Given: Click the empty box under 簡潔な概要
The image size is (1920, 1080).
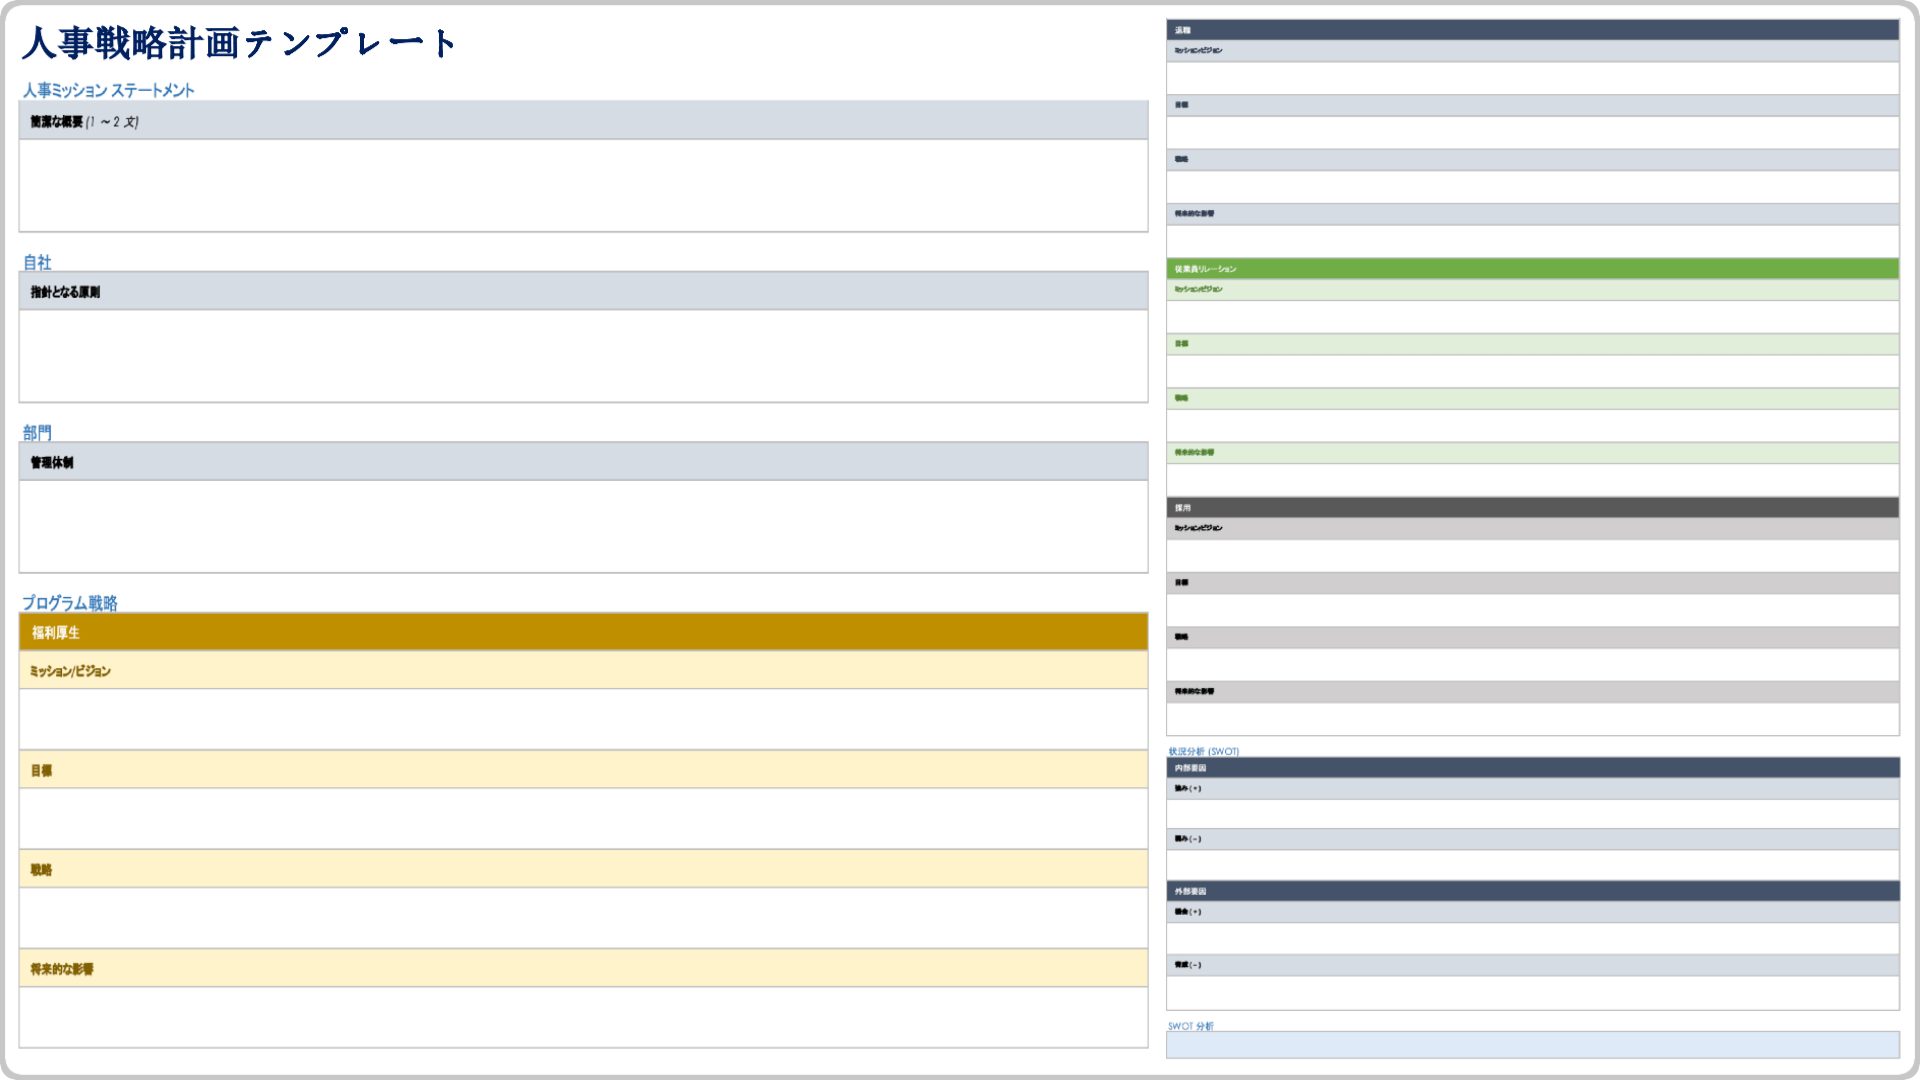Looking at the screenshot, I should [x=583, y=186].
